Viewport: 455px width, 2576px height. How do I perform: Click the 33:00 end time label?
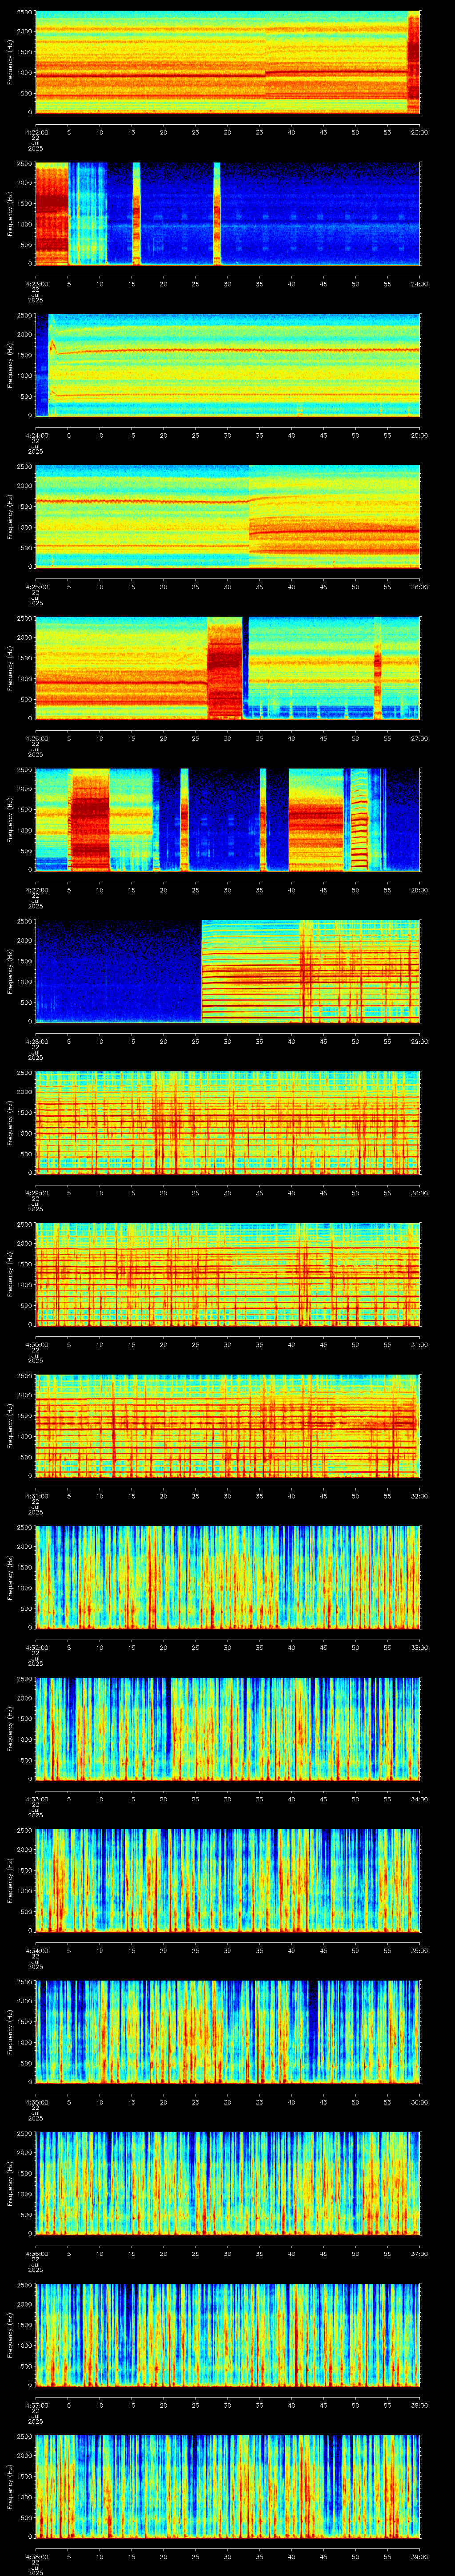click(419, 1647)
